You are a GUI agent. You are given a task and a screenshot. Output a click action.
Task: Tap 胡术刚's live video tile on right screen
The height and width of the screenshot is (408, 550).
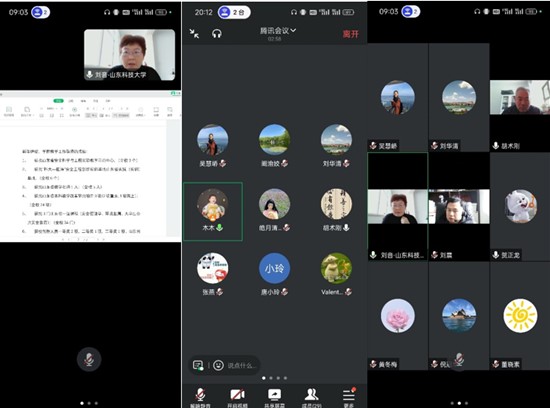pyautogui.click(x=519, y=97)
